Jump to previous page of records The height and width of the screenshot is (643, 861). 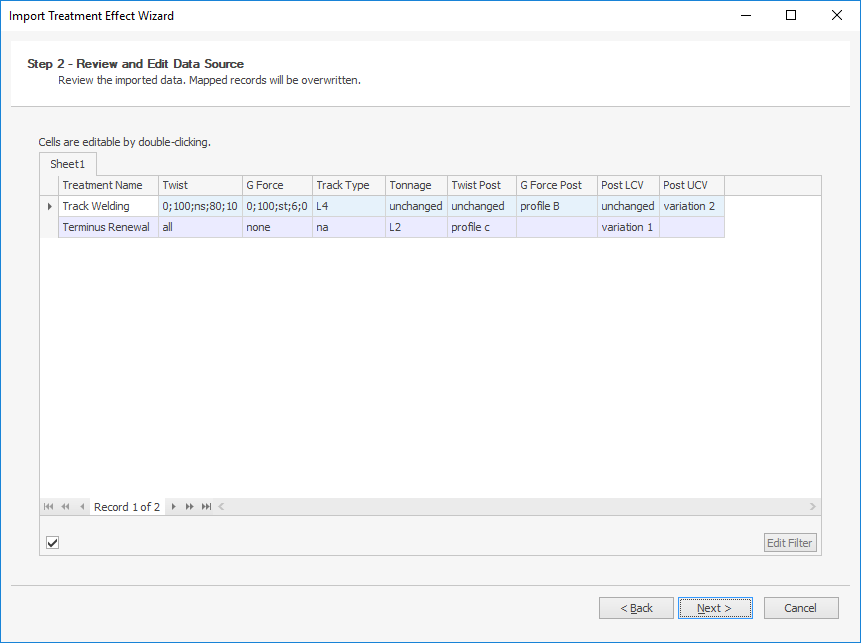coord(65,506)
